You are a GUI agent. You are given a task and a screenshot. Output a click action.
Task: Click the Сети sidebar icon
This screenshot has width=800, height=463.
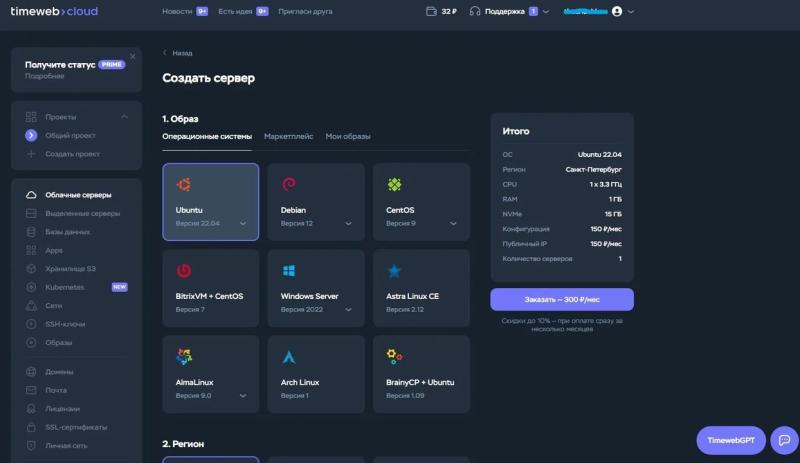(x=31, y=305)
